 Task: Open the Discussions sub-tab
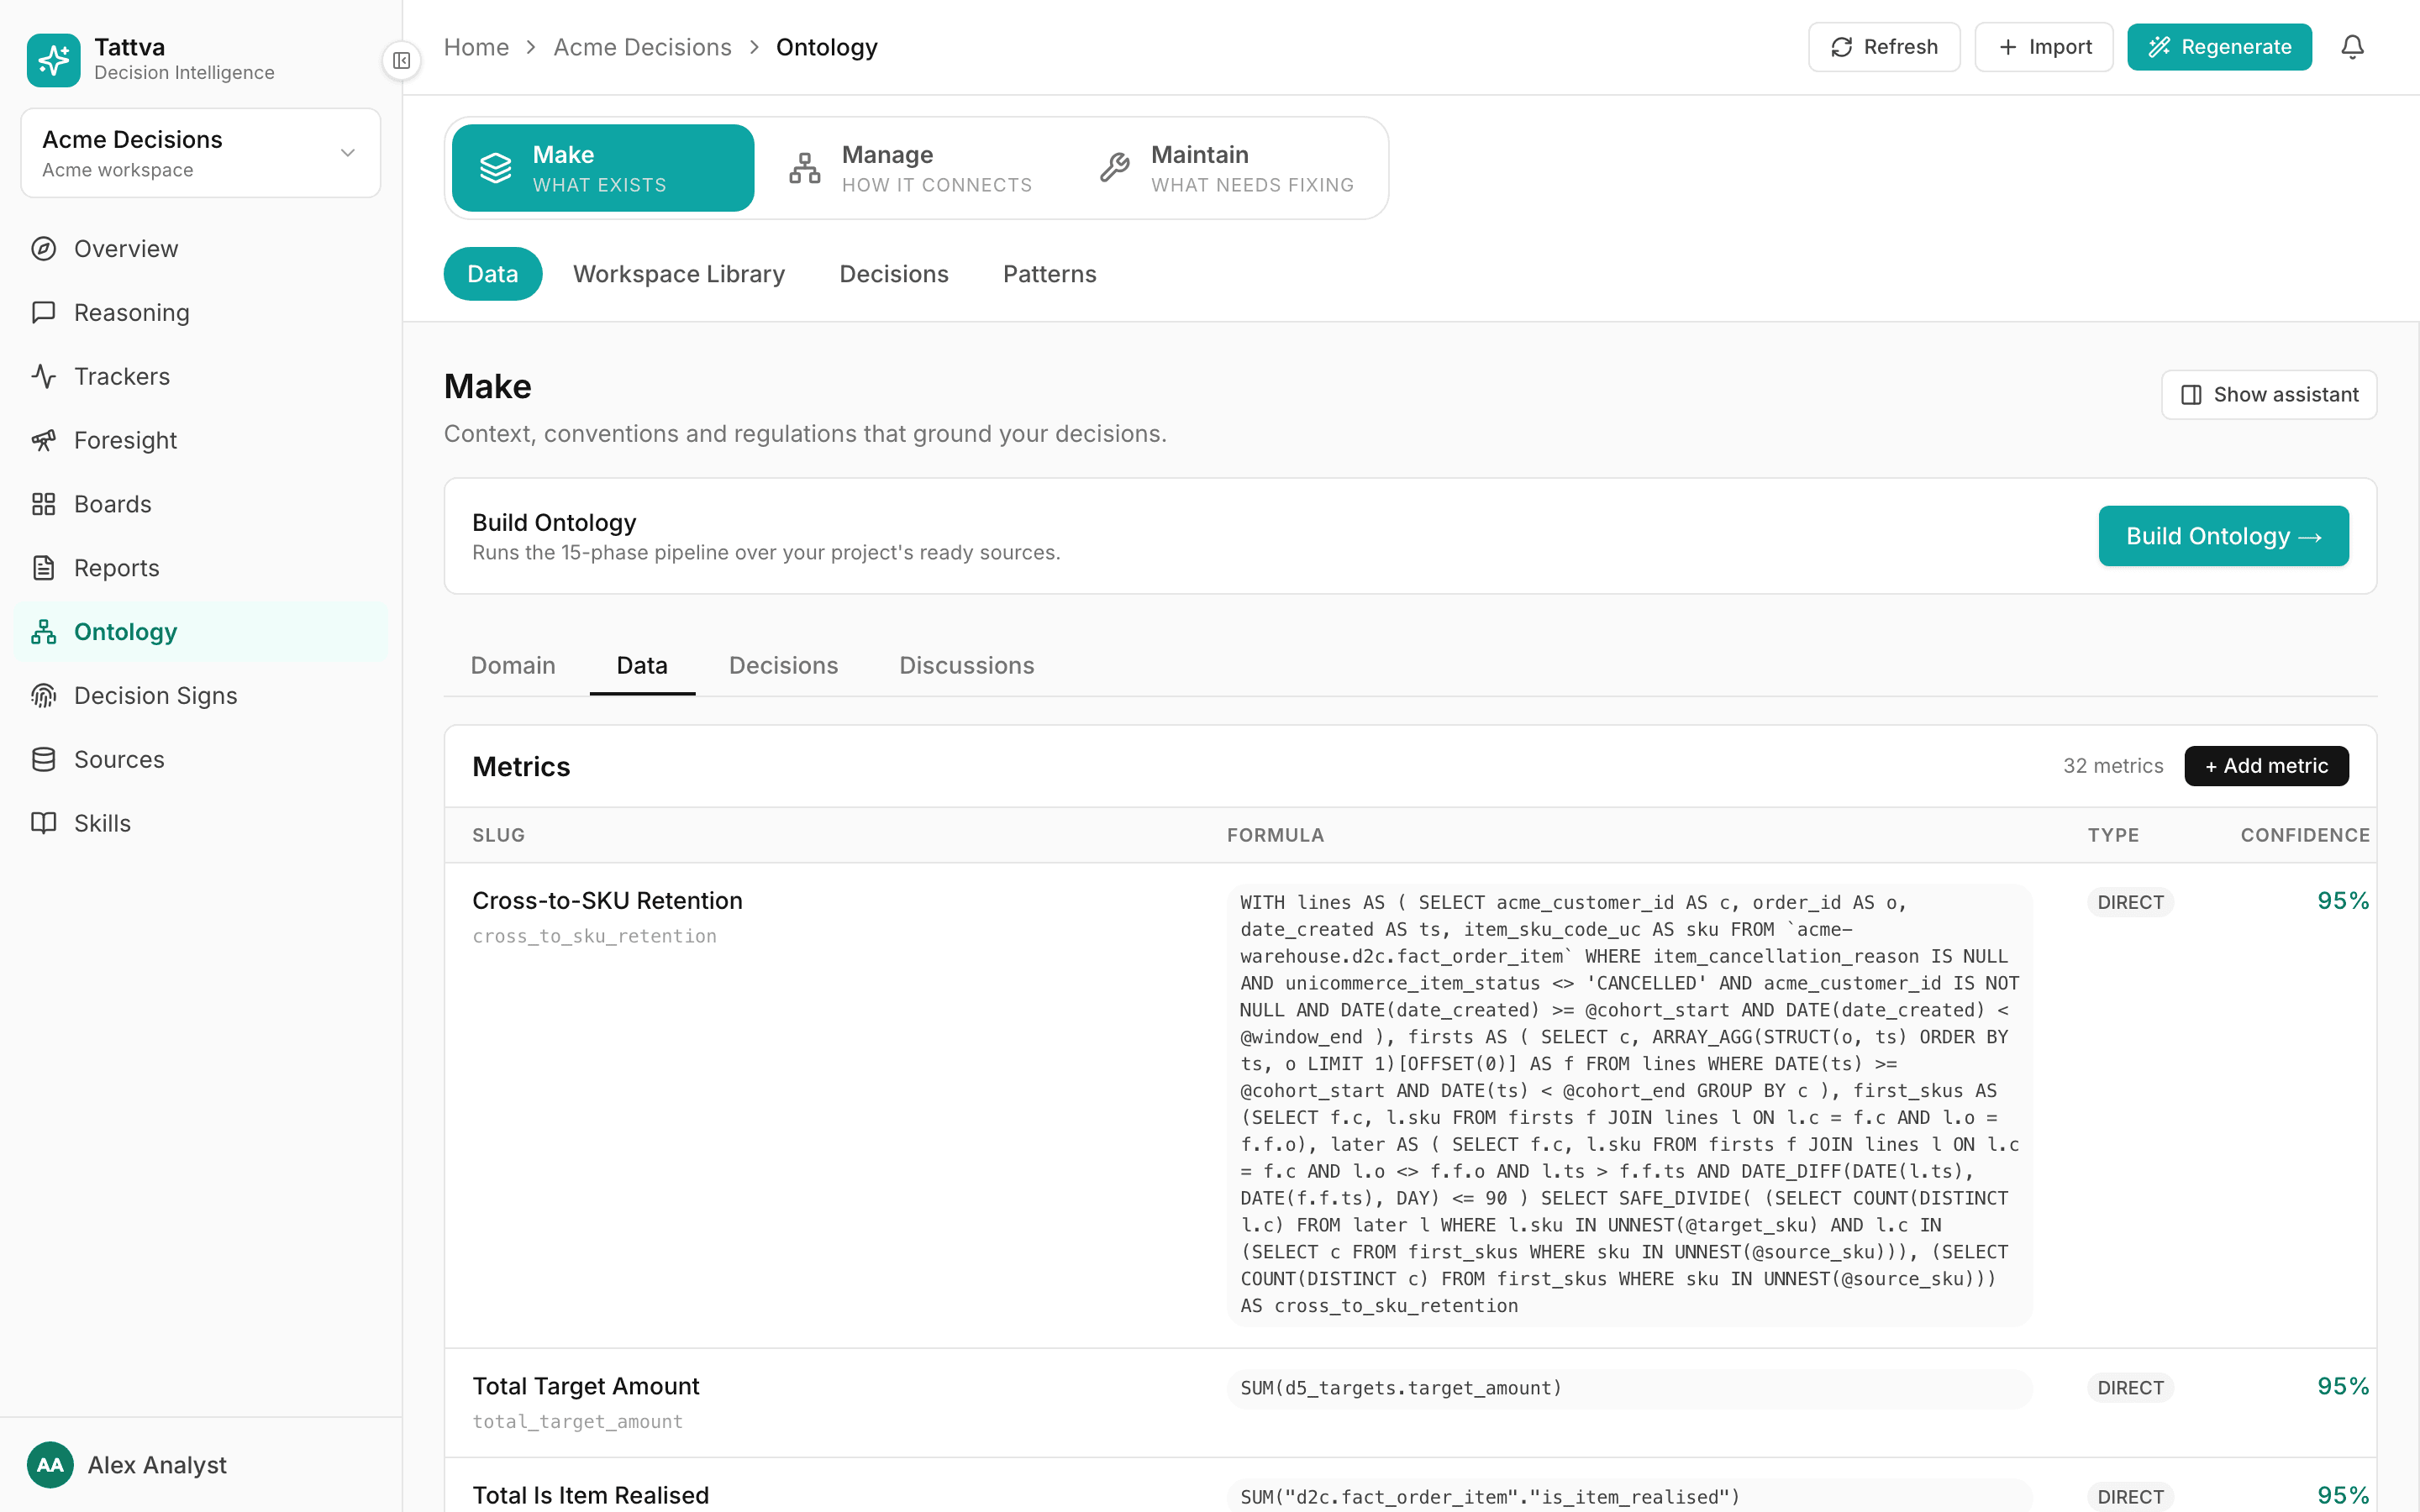pyautogui.click(x=967, y=666)
